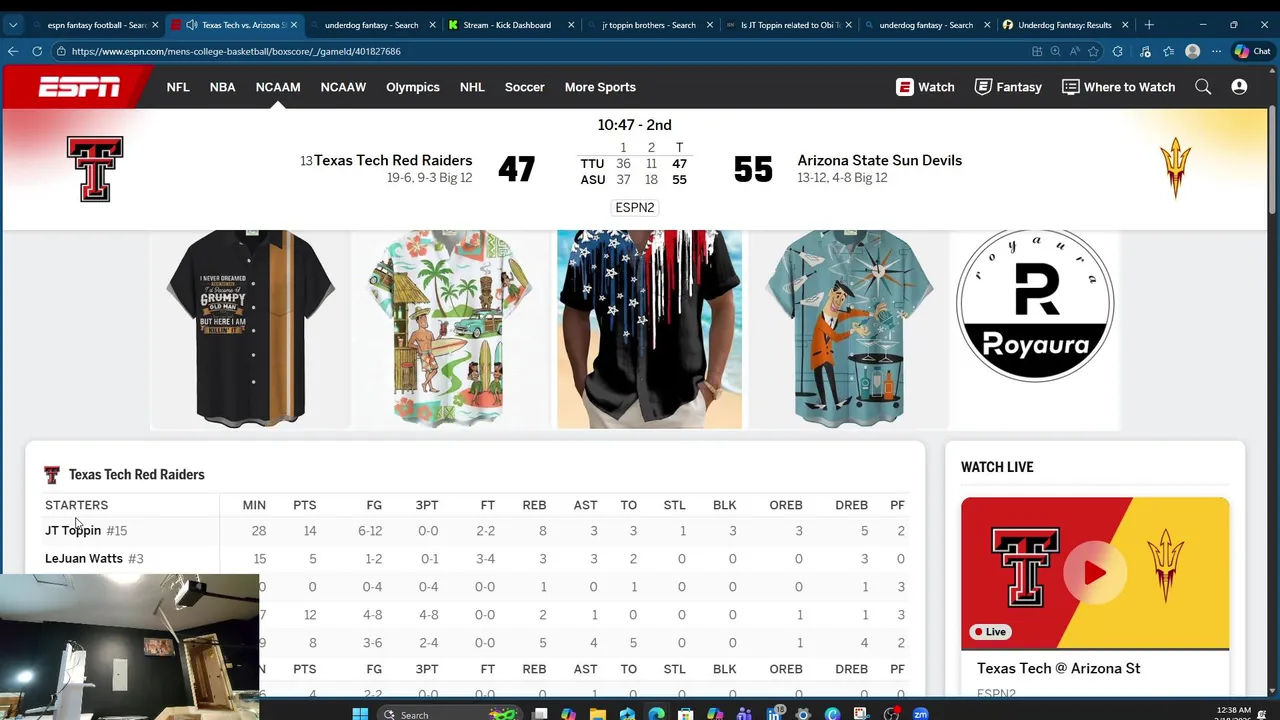Click the ESPN2 network badge
This screenshot has width=1280, height=720.
635,207
